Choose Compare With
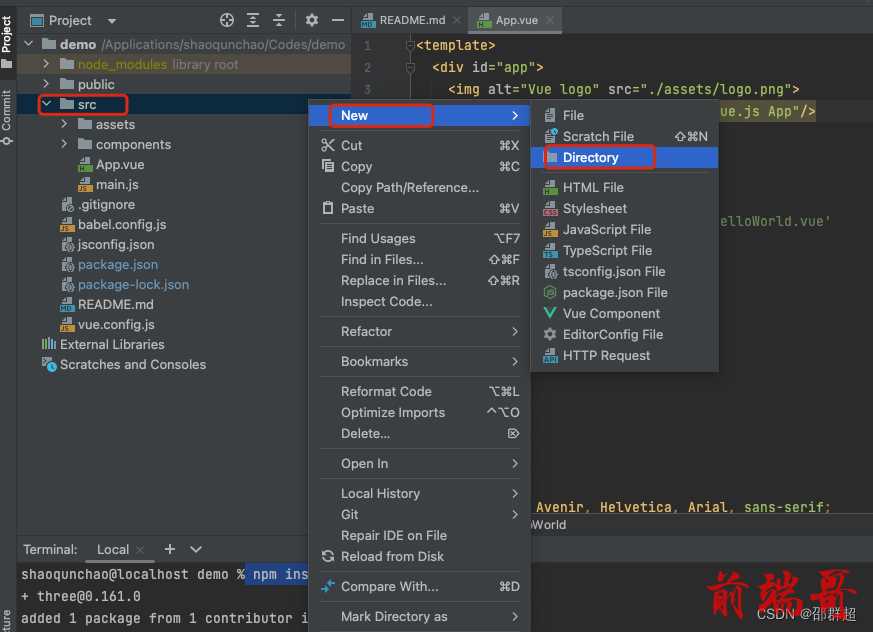 (x=419, y=587)
